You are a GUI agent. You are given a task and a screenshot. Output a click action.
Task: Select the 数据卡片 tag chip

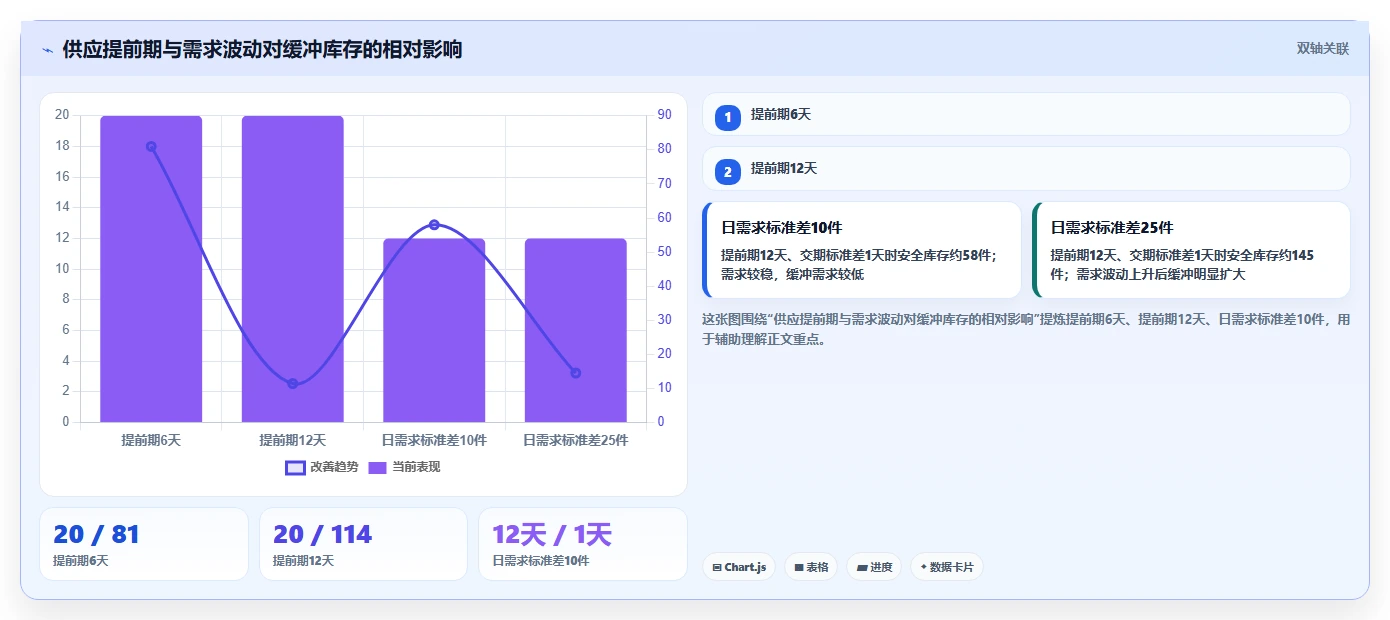(x=947, y=567)
